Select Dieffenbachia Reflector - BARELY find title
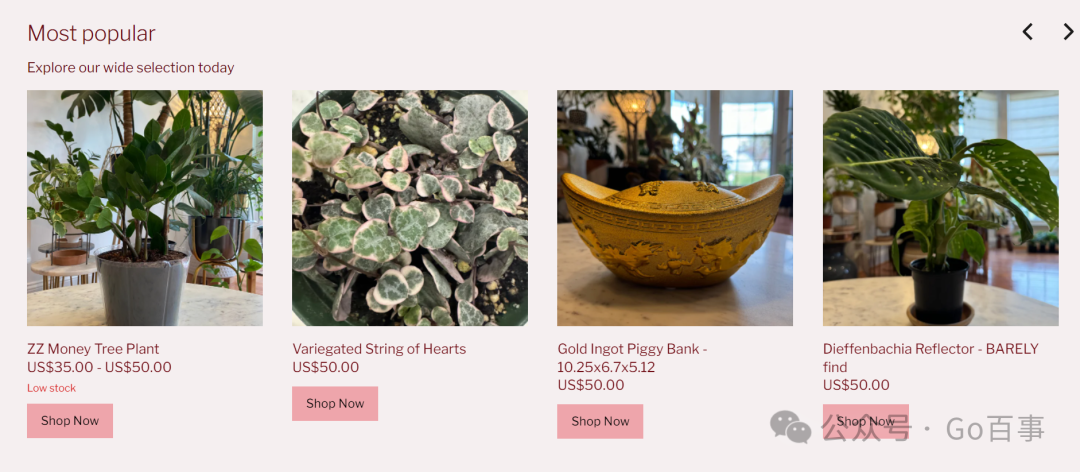Screen dimensions: 1080x472 [931, 358]
